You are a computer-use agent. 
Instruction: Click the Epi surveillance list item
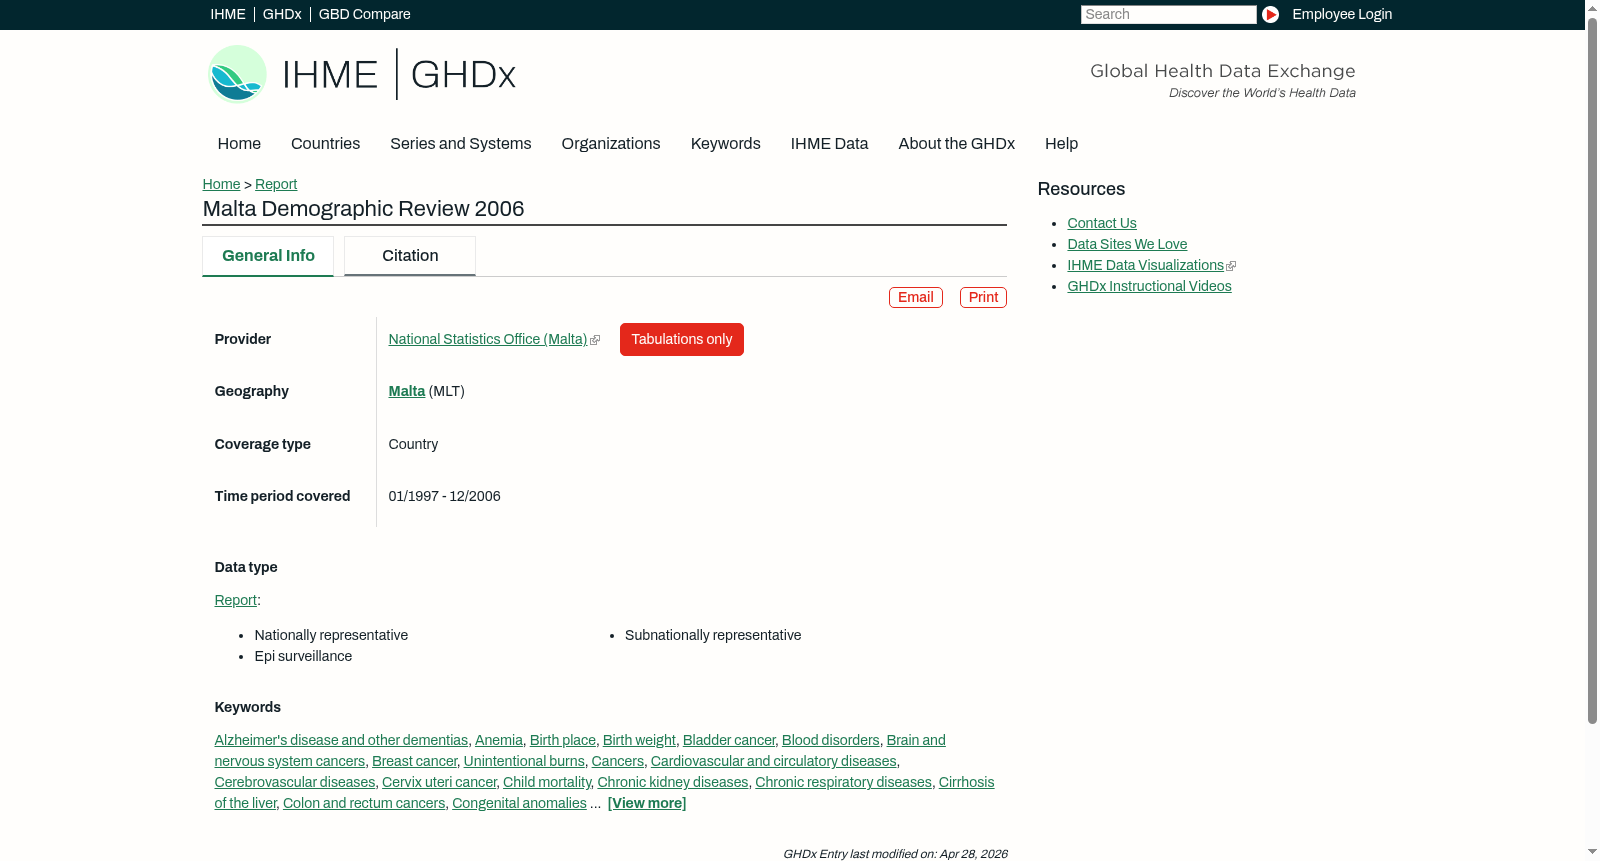click(303, 656)
